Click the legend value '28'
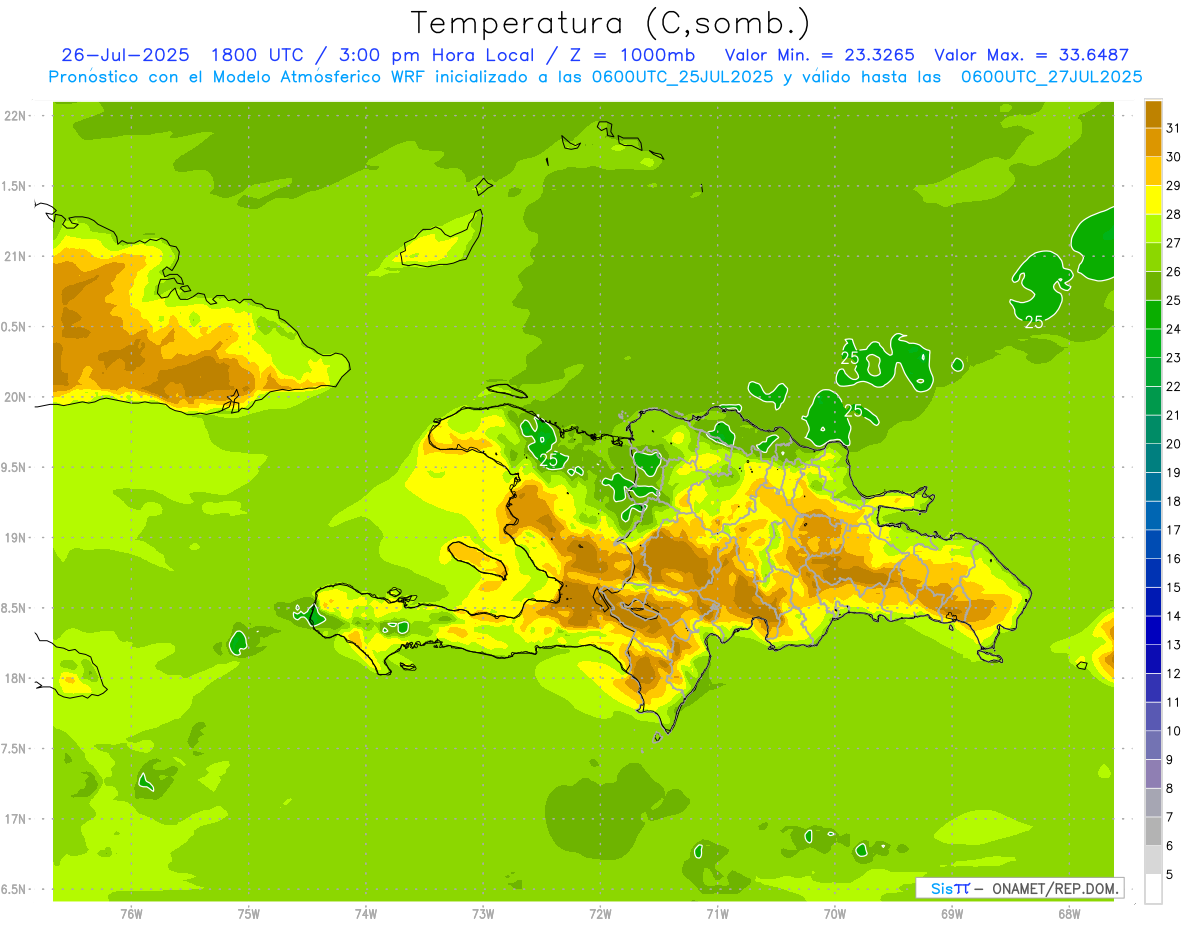The width and height of the screenshot is (1200, 927). point(1174,214)
